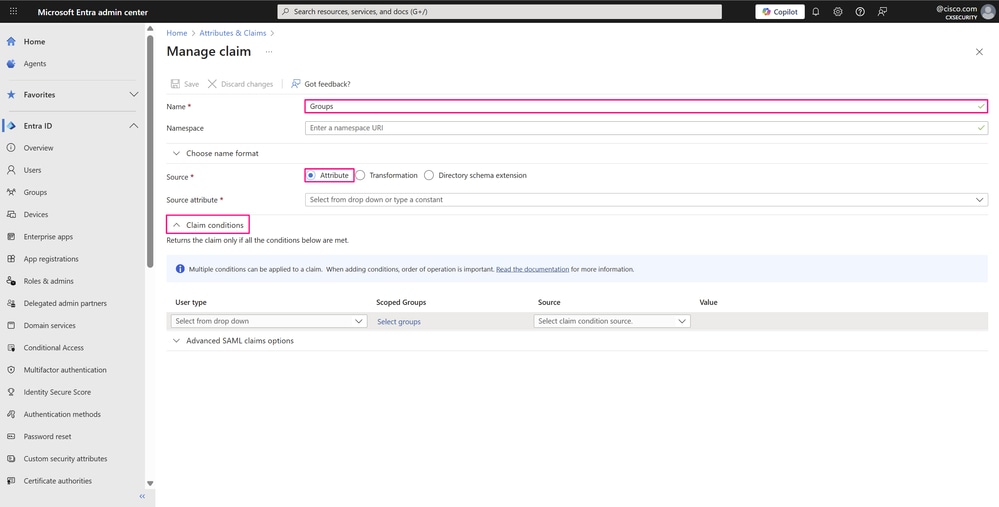Click the Favorites star icon
Viewport: 999px width, 507px height.
pyautogui.click(x=11, y=94)
